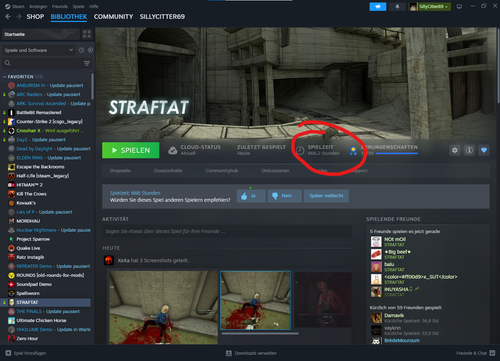Click the Big Picture mode monitor icon

[x=459, y=7]
